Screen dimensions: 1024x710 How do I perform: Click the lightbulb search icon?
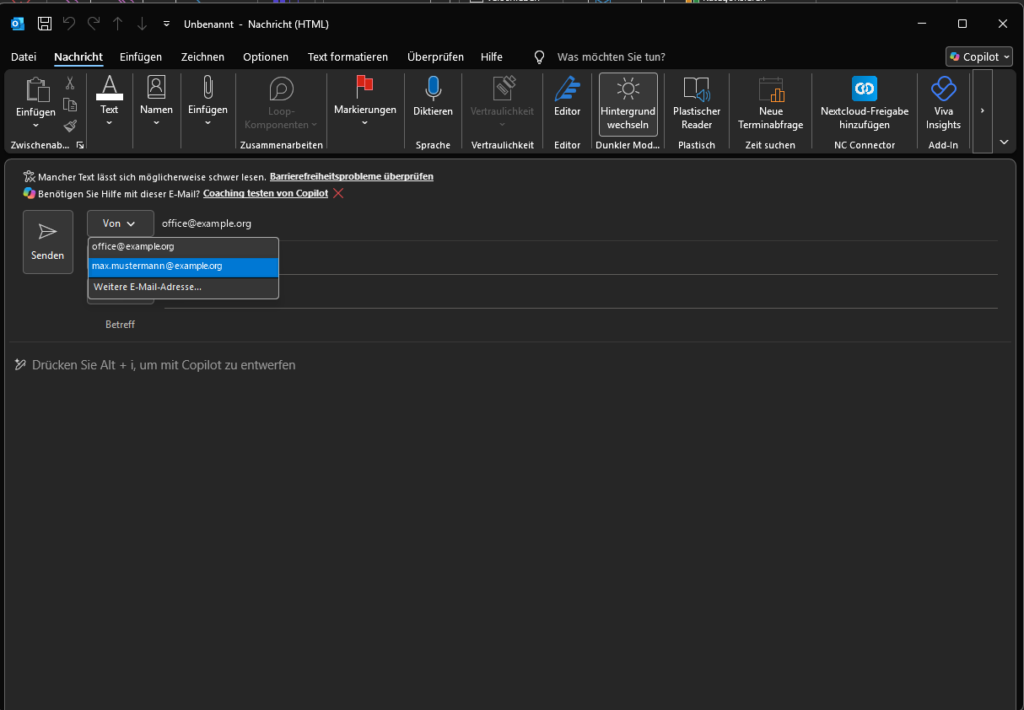(x=539, y=57)
